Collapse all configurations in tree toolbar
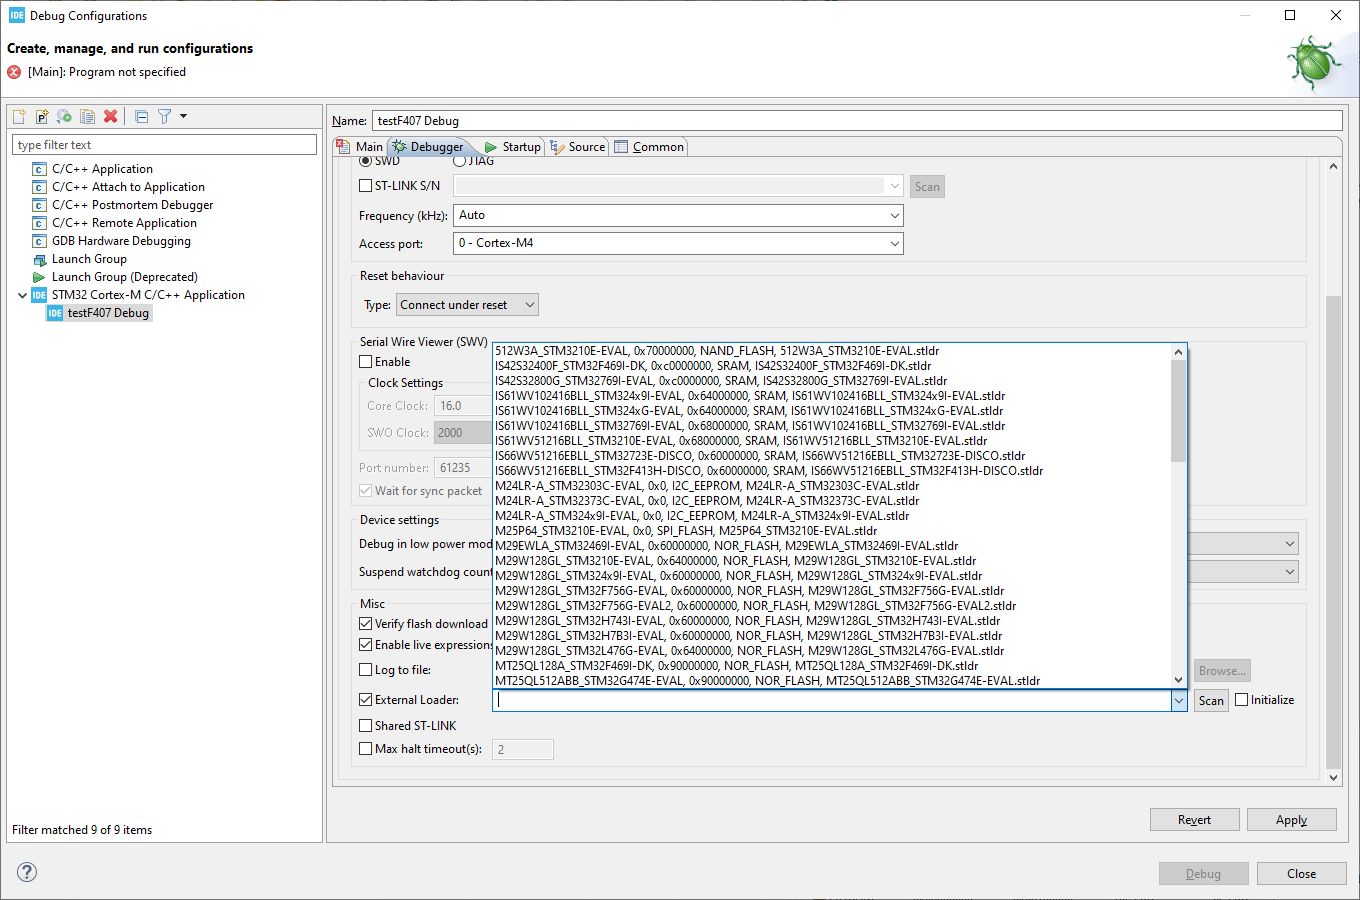 [x=141, y=117]
